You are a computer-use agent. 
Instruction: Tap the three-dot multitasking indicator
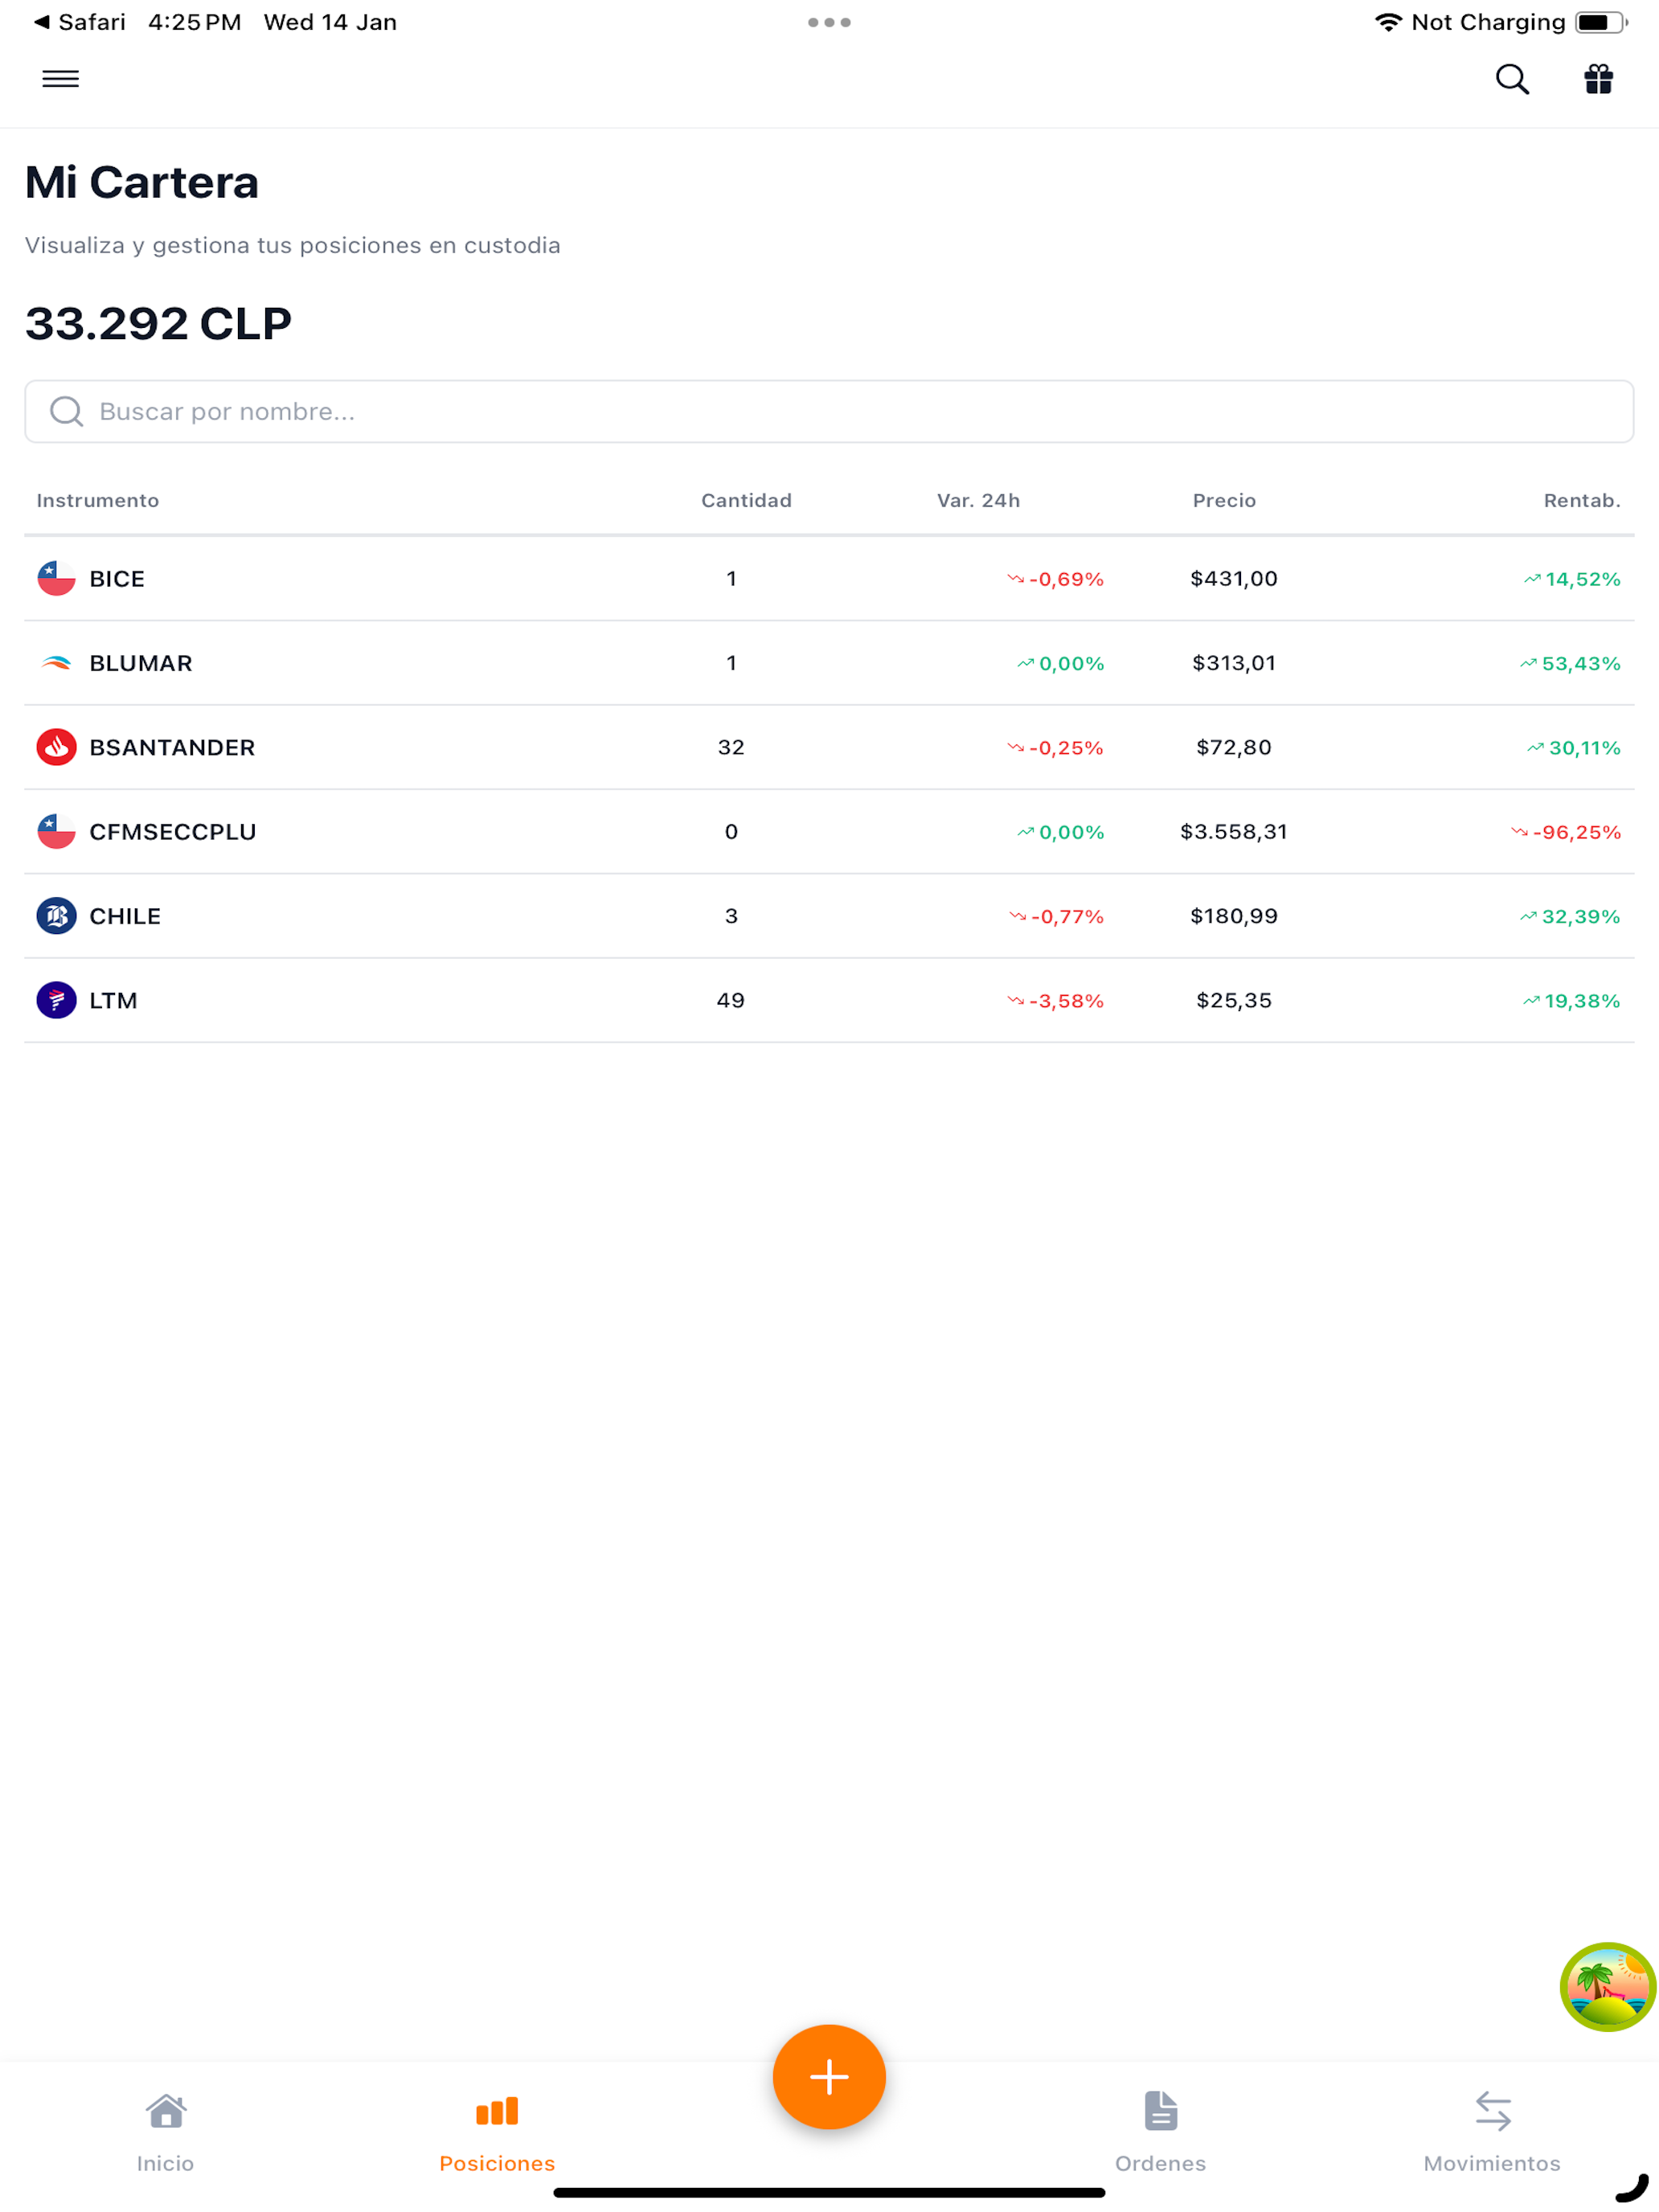[829, 22]
